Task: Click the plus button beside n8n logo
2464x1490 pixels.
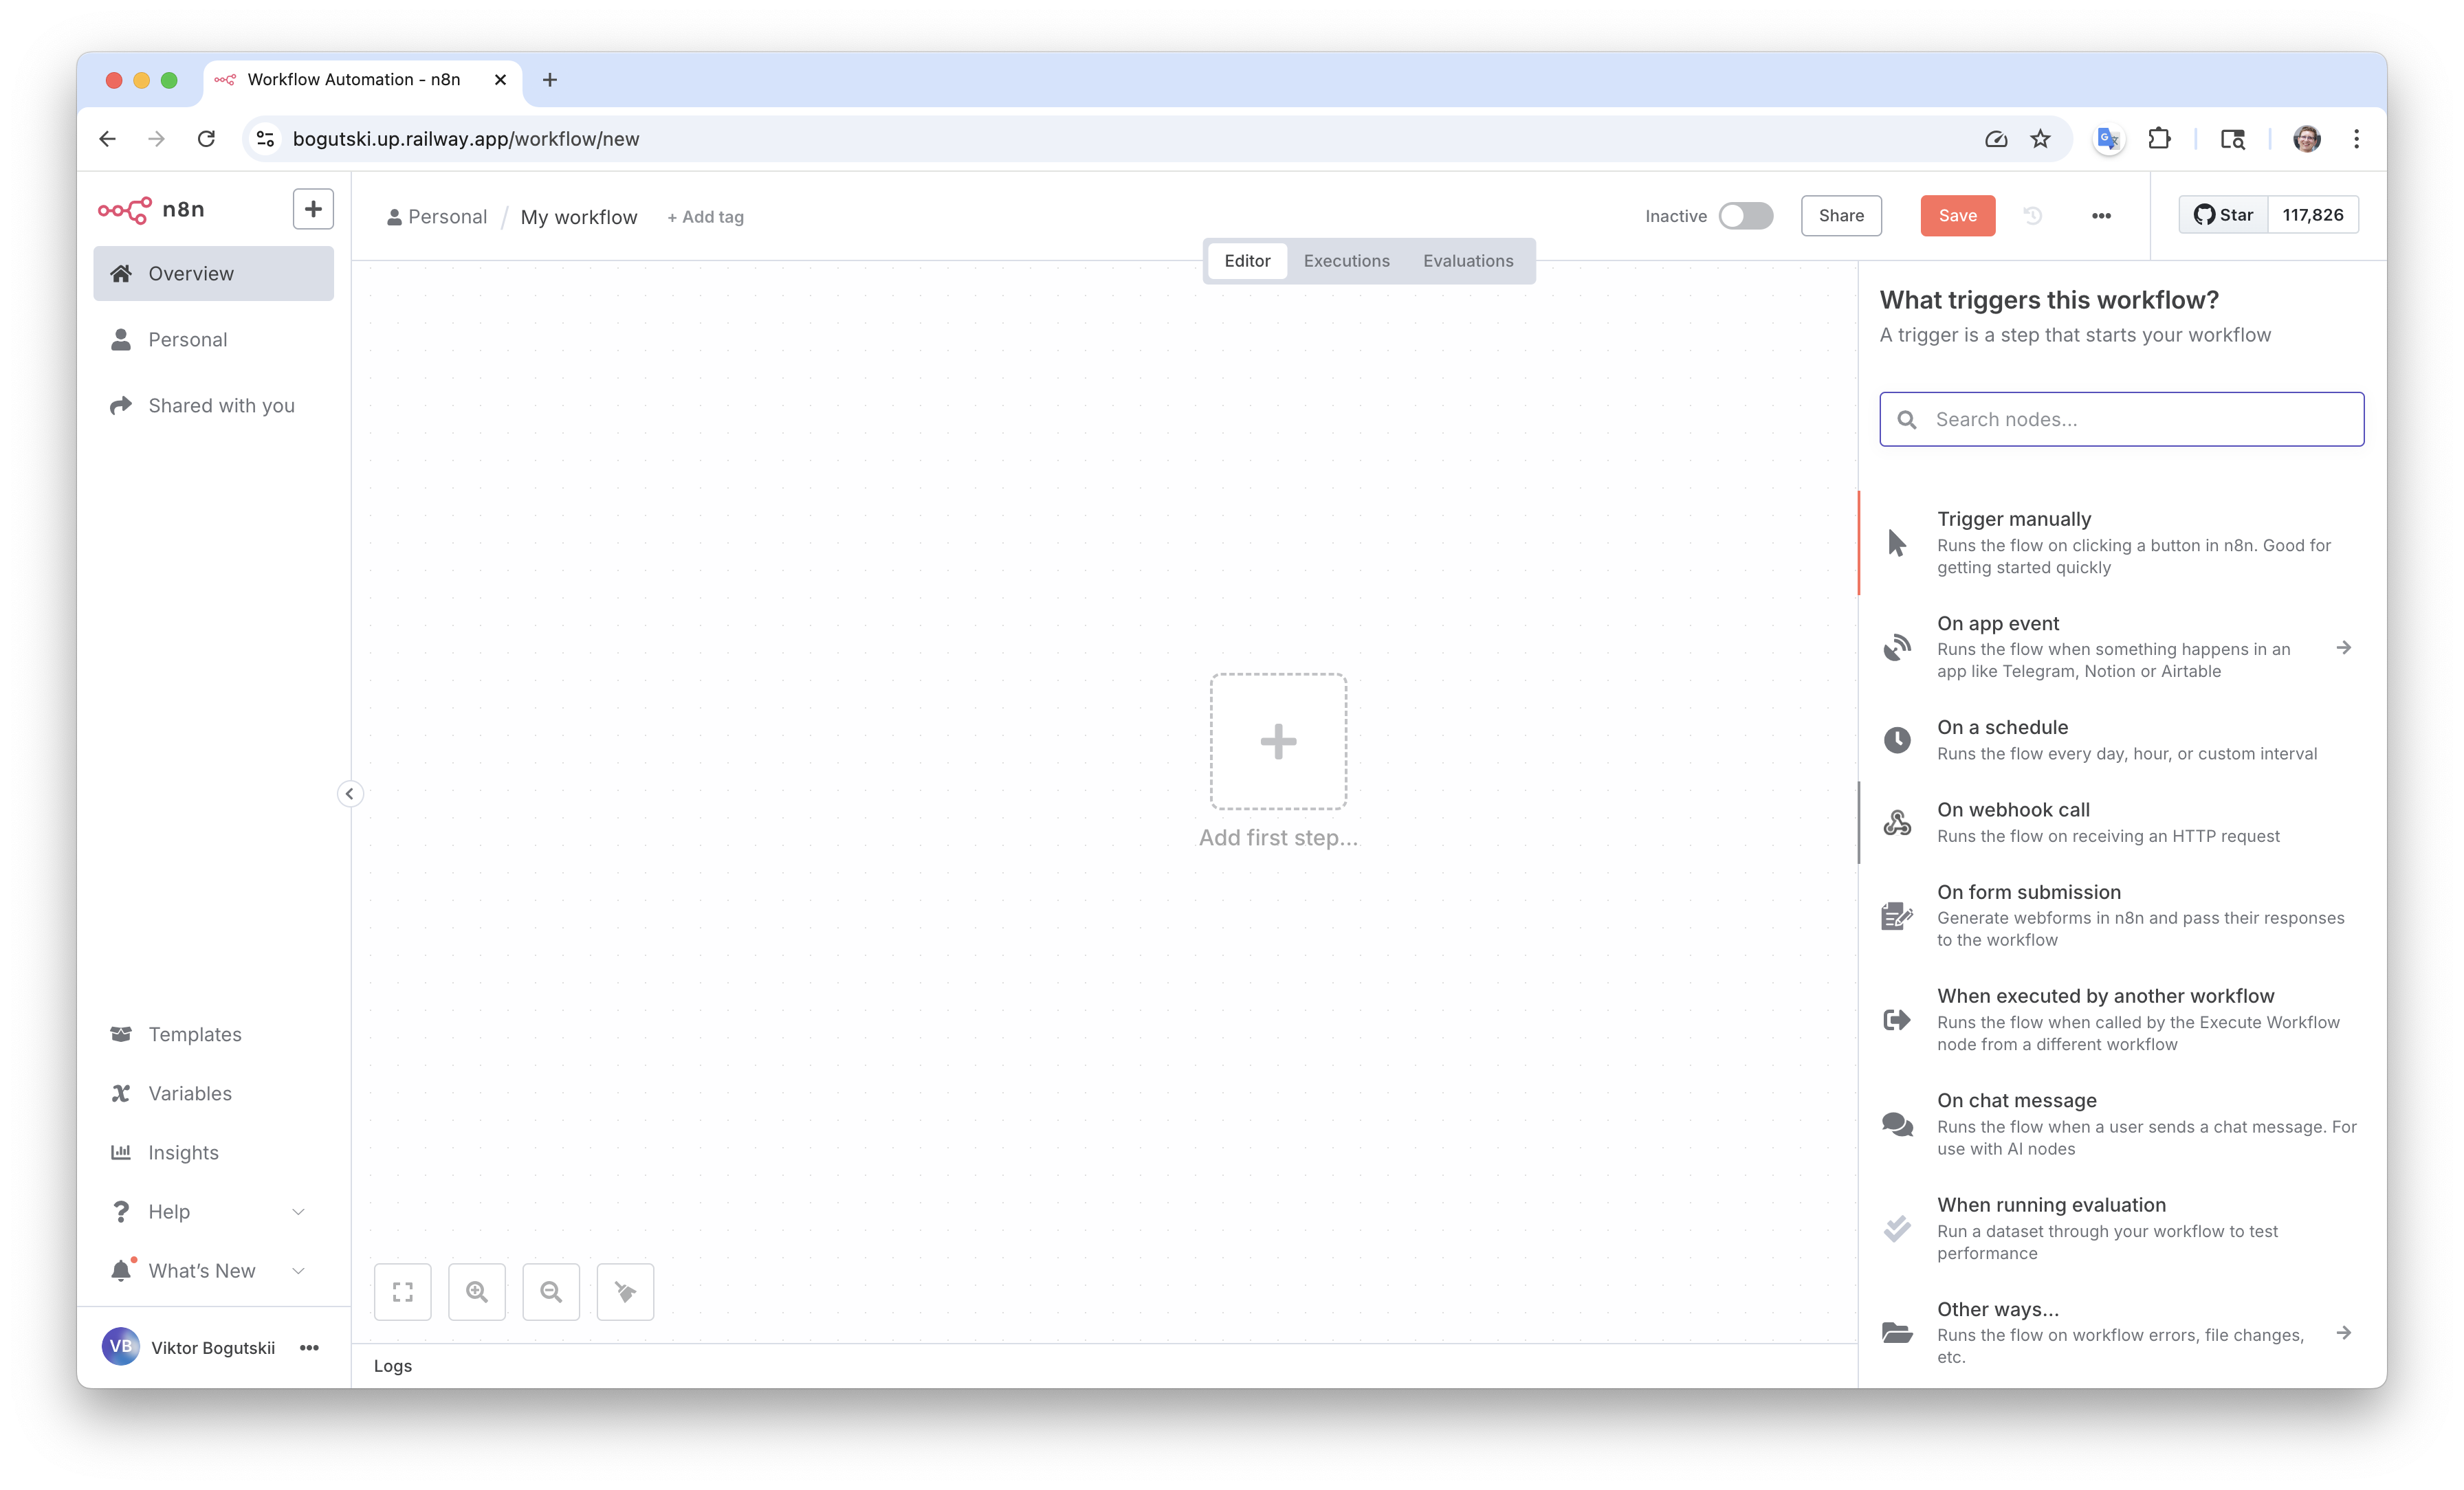Action: [313, 209]
